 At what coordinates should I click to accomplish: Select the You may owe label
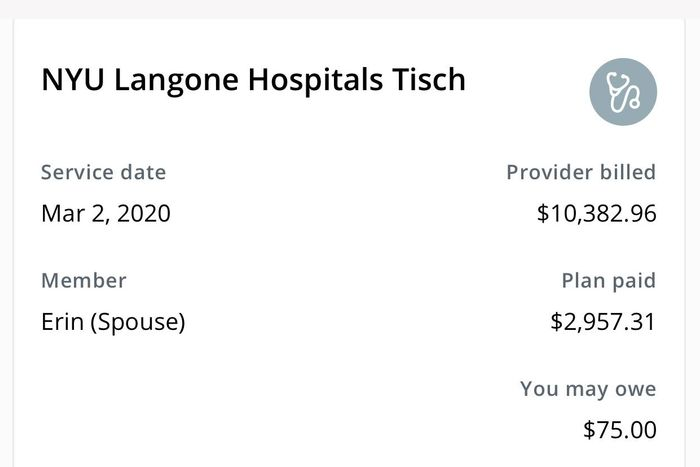coord(588,389)
